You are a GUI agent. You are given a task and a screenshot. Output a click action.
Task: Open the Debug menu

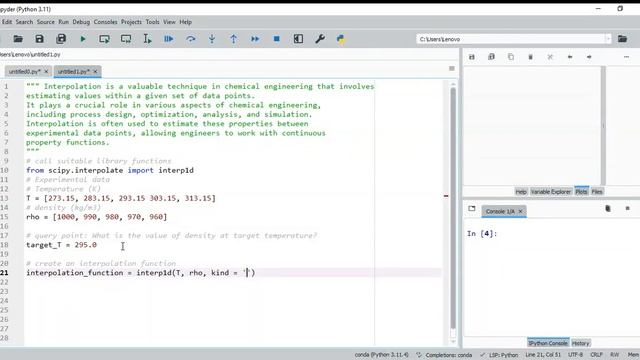81,22
